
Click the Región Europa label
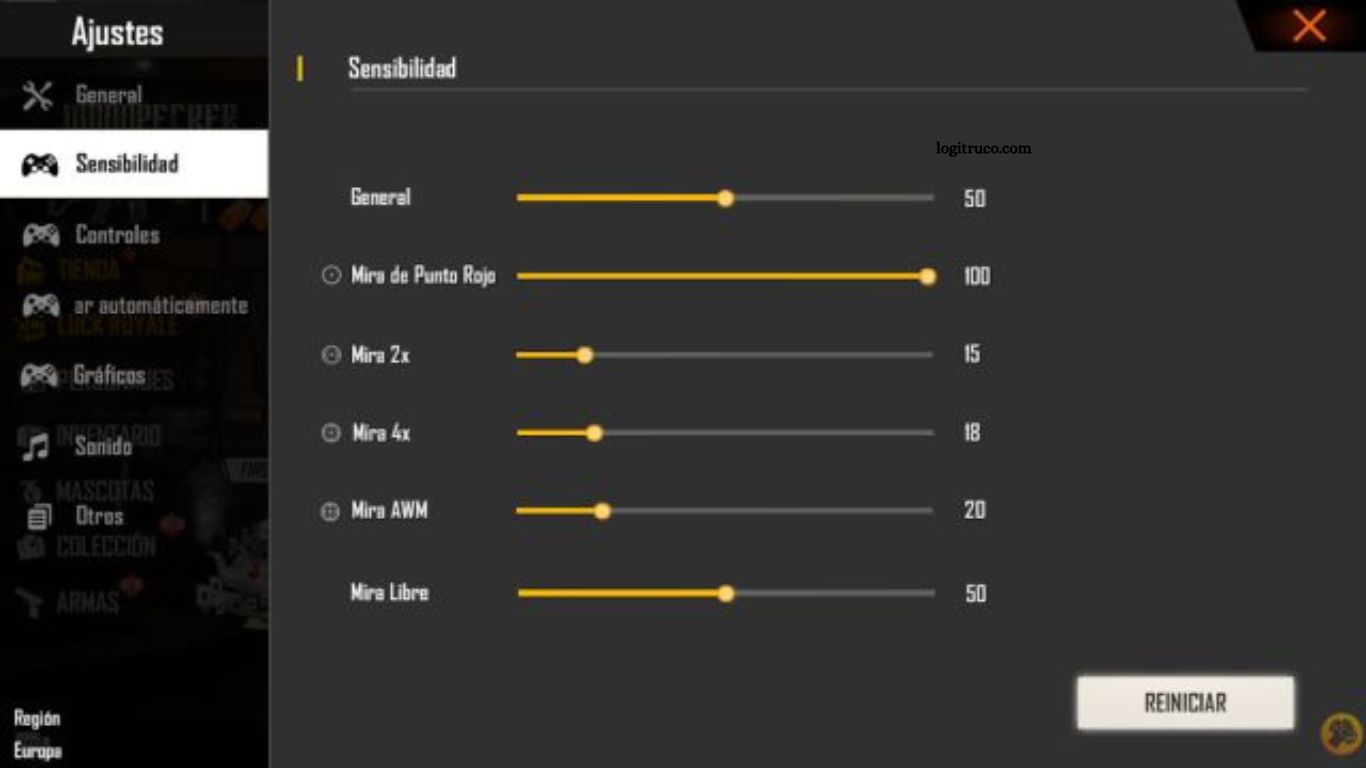point(38,735)
